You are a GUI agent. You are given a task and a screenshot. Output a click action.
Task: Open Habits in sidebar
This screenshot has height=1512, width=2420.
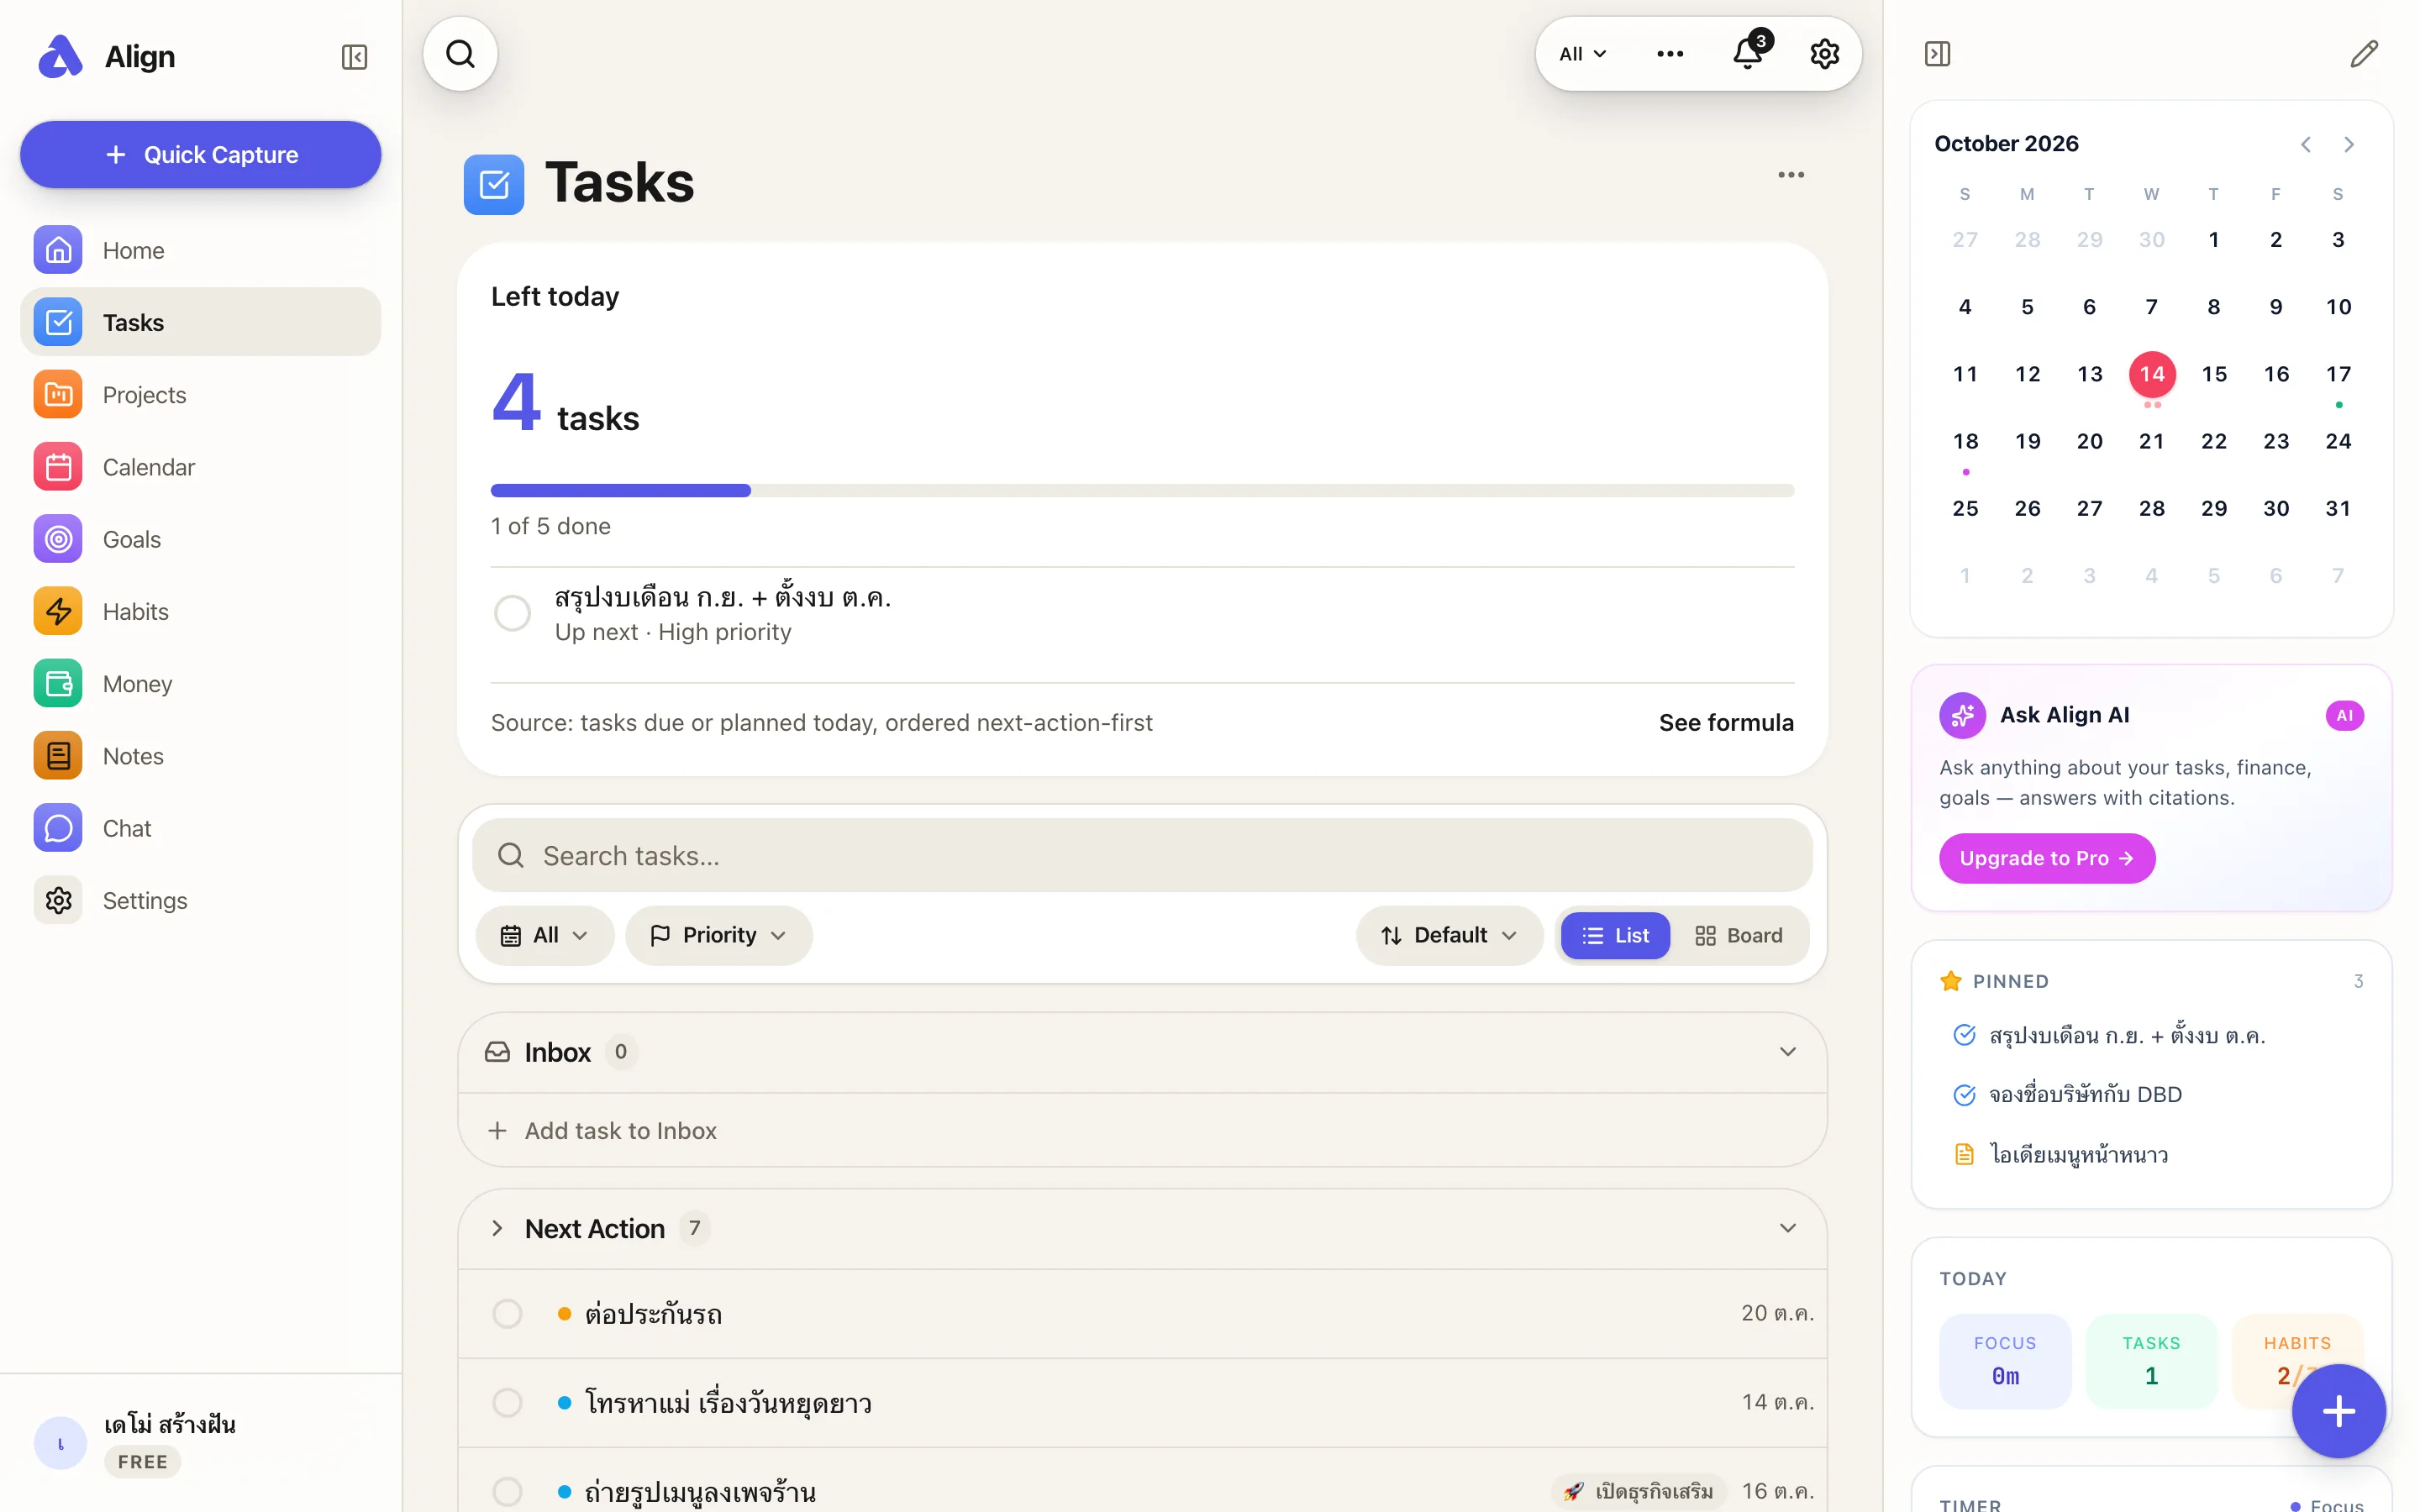(200, 611)
